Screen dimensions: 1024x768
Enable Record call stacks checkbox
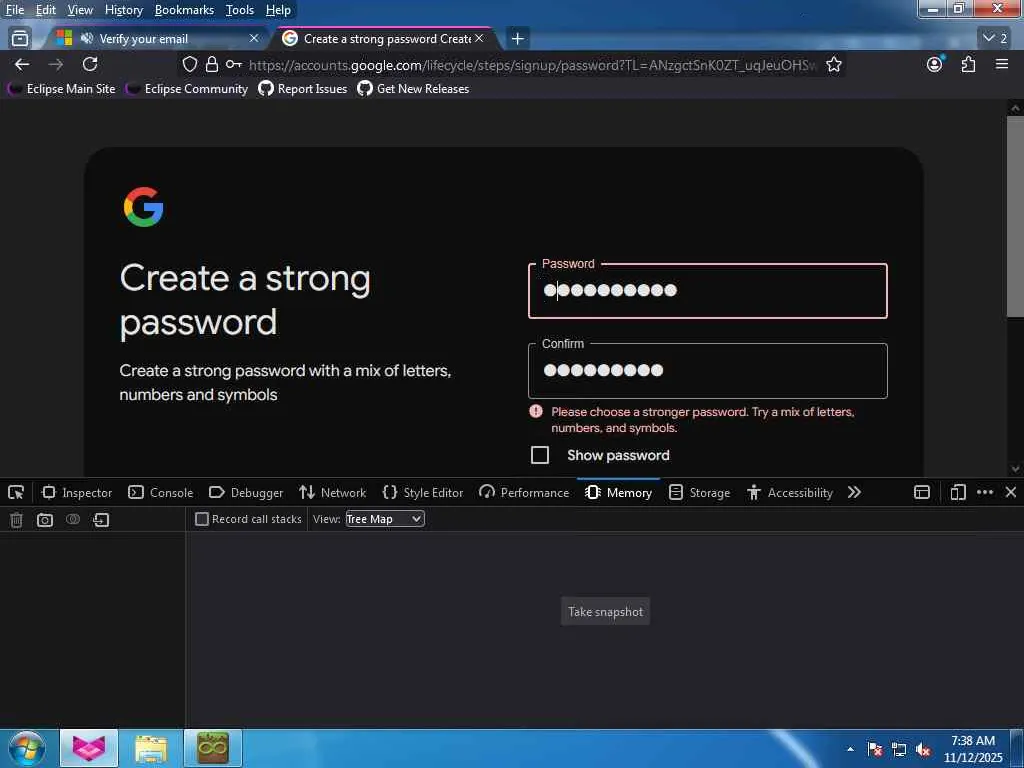click(x=202, y=519)
